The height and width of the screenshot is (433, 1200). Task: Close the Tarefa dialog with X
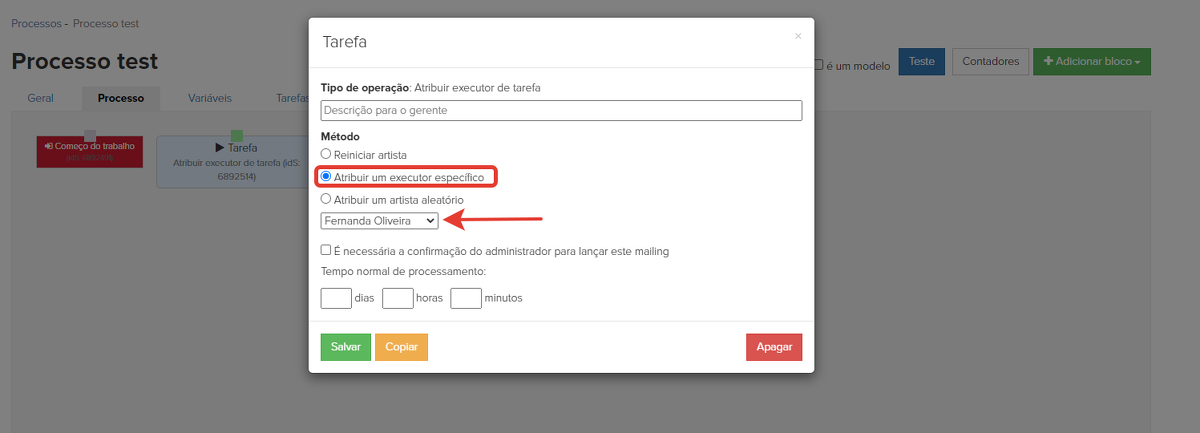pyautogui.click(x=797, y=36)
